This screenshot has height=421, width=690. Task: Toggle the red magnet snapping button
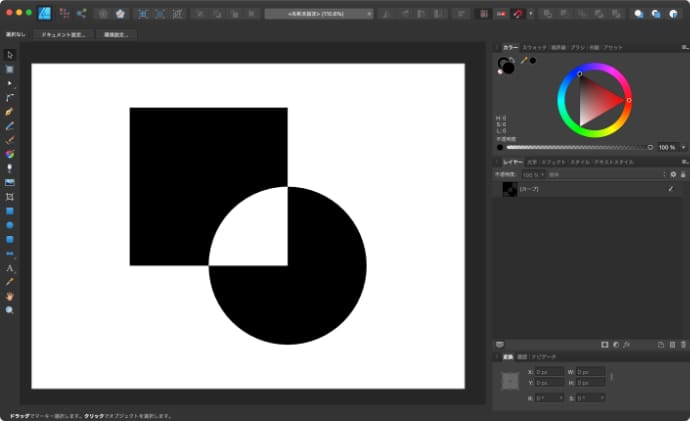click(517, 14)
